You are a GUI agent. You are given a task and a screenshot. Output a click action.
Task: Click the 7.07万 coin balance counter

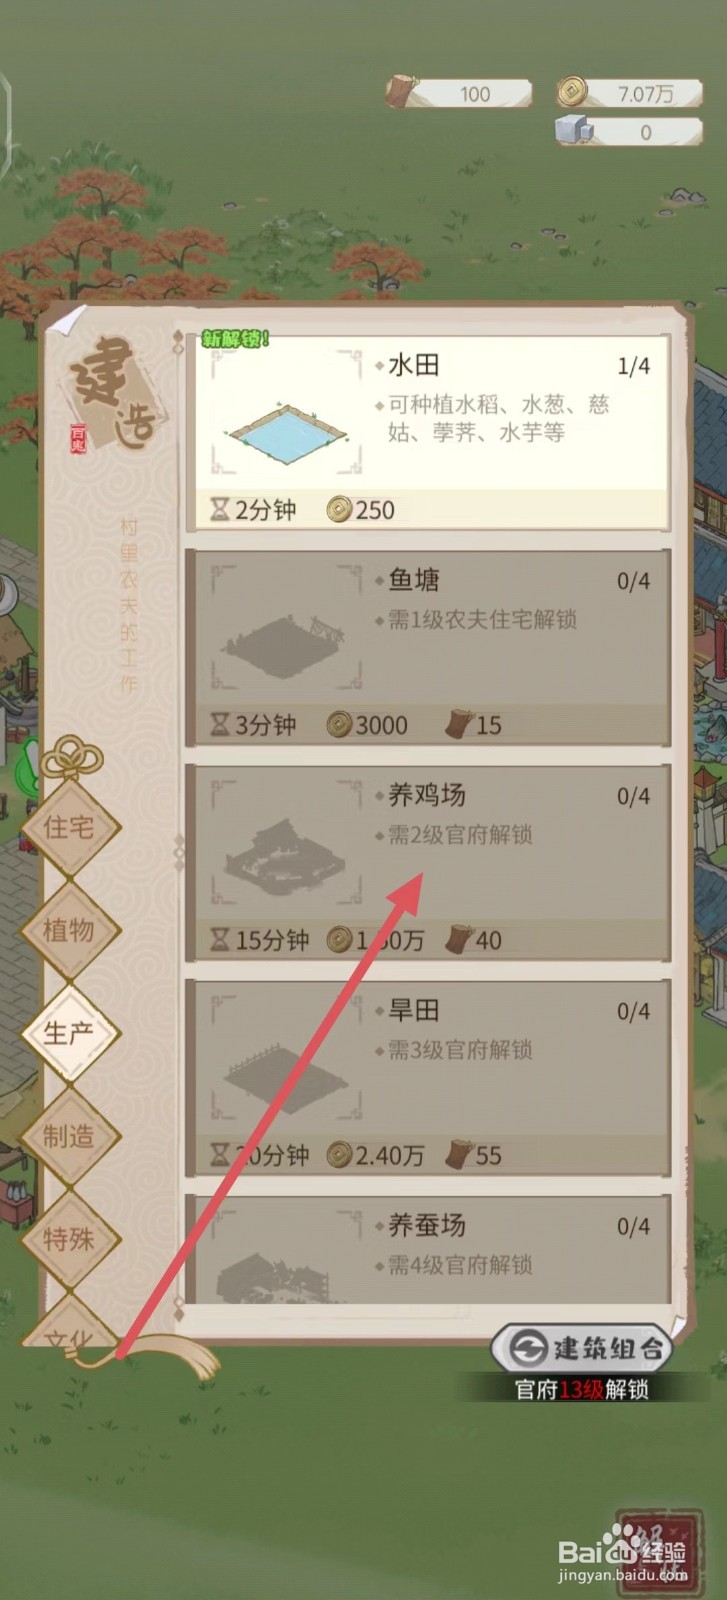tap(631, 93)
